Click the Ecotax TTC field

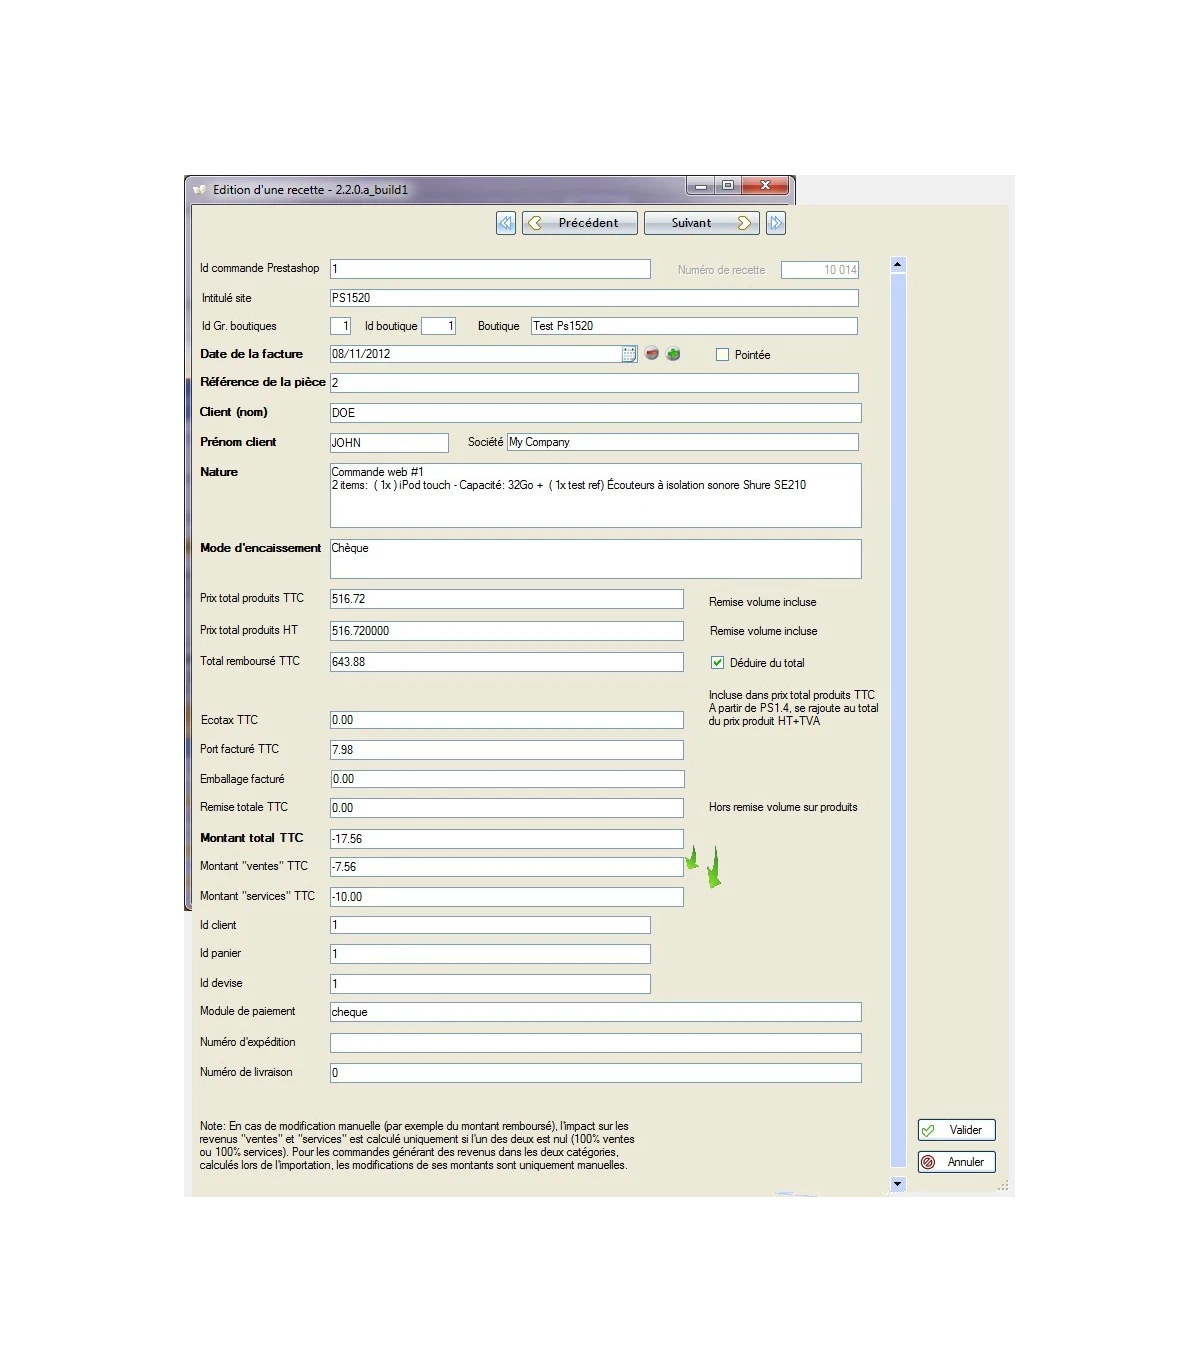pyautogui.click(x=507, y=720)
